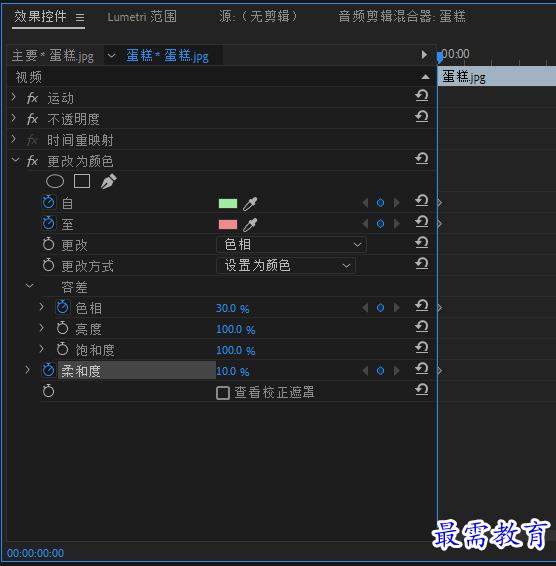The height and width of the screenshot is (566, 556).
Task: Toggle animation stopwatch for 亮度
Action: coord(62,328)
